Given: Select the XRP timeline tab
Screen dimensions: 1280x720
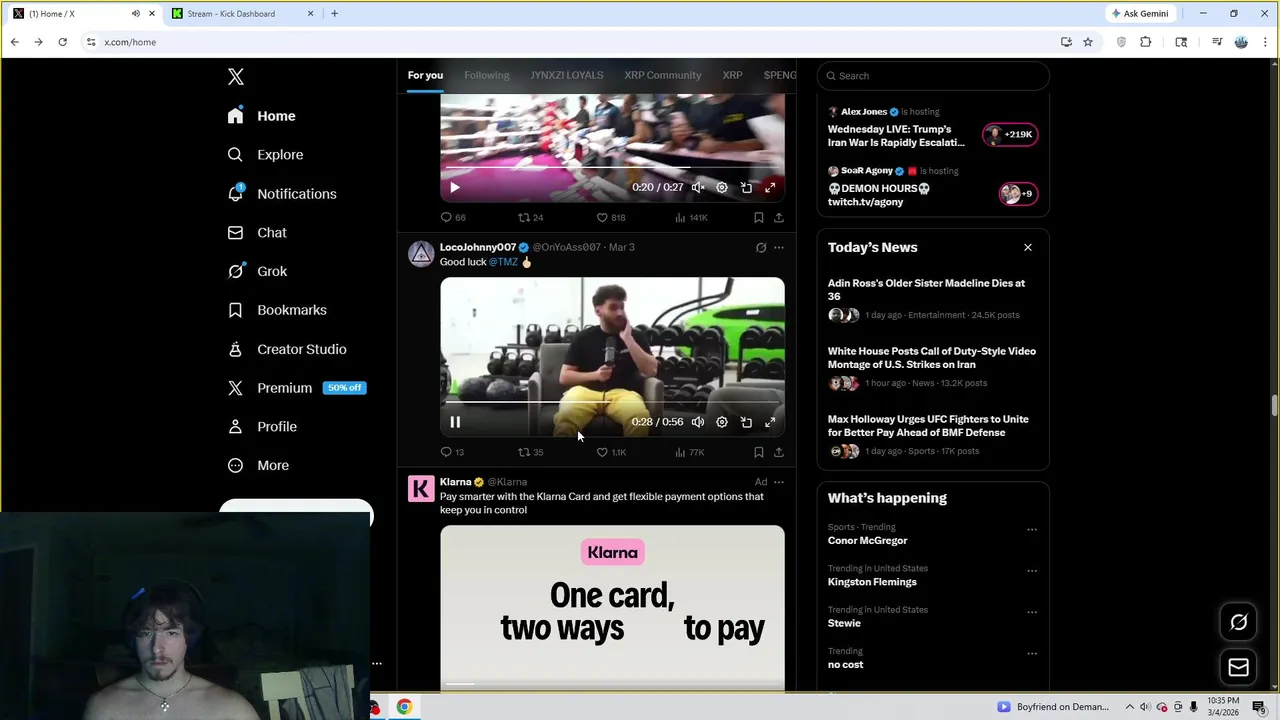Looking at the screenshot, I should [732, 75].
